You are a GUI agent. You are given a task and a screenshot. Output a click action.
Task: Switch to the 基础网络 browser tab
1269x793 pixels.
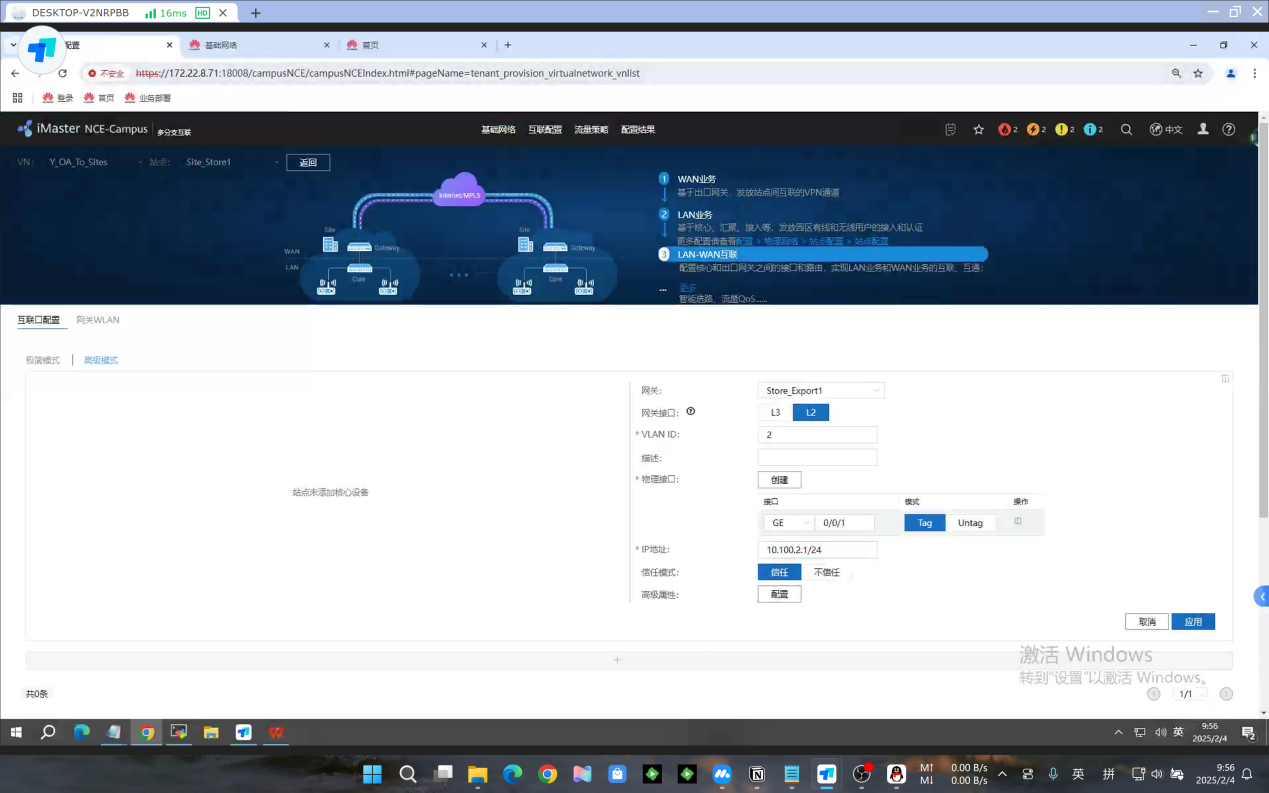pos(260,45)
